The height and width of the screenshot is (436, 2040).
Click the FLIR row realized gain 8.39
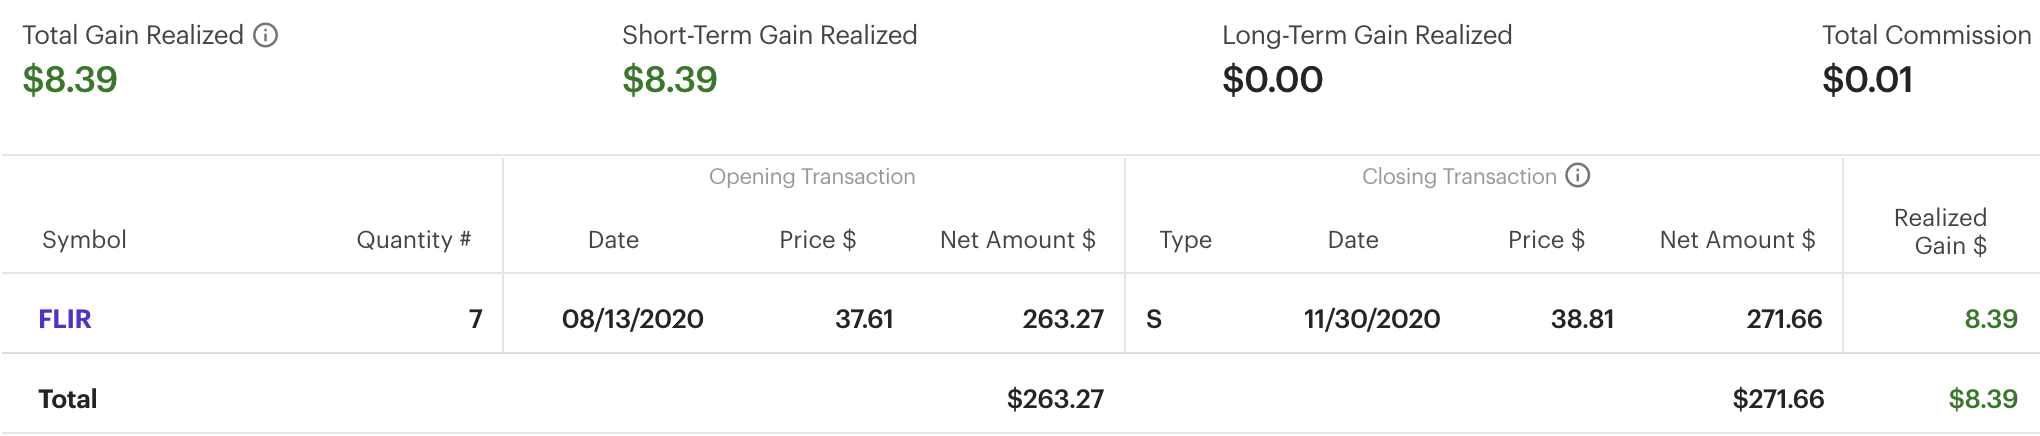[1990, 319]
